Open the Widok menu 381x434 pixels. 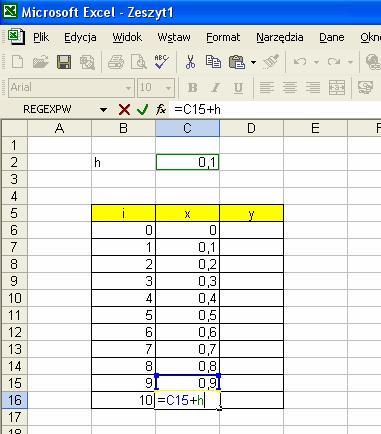(127, 37)
